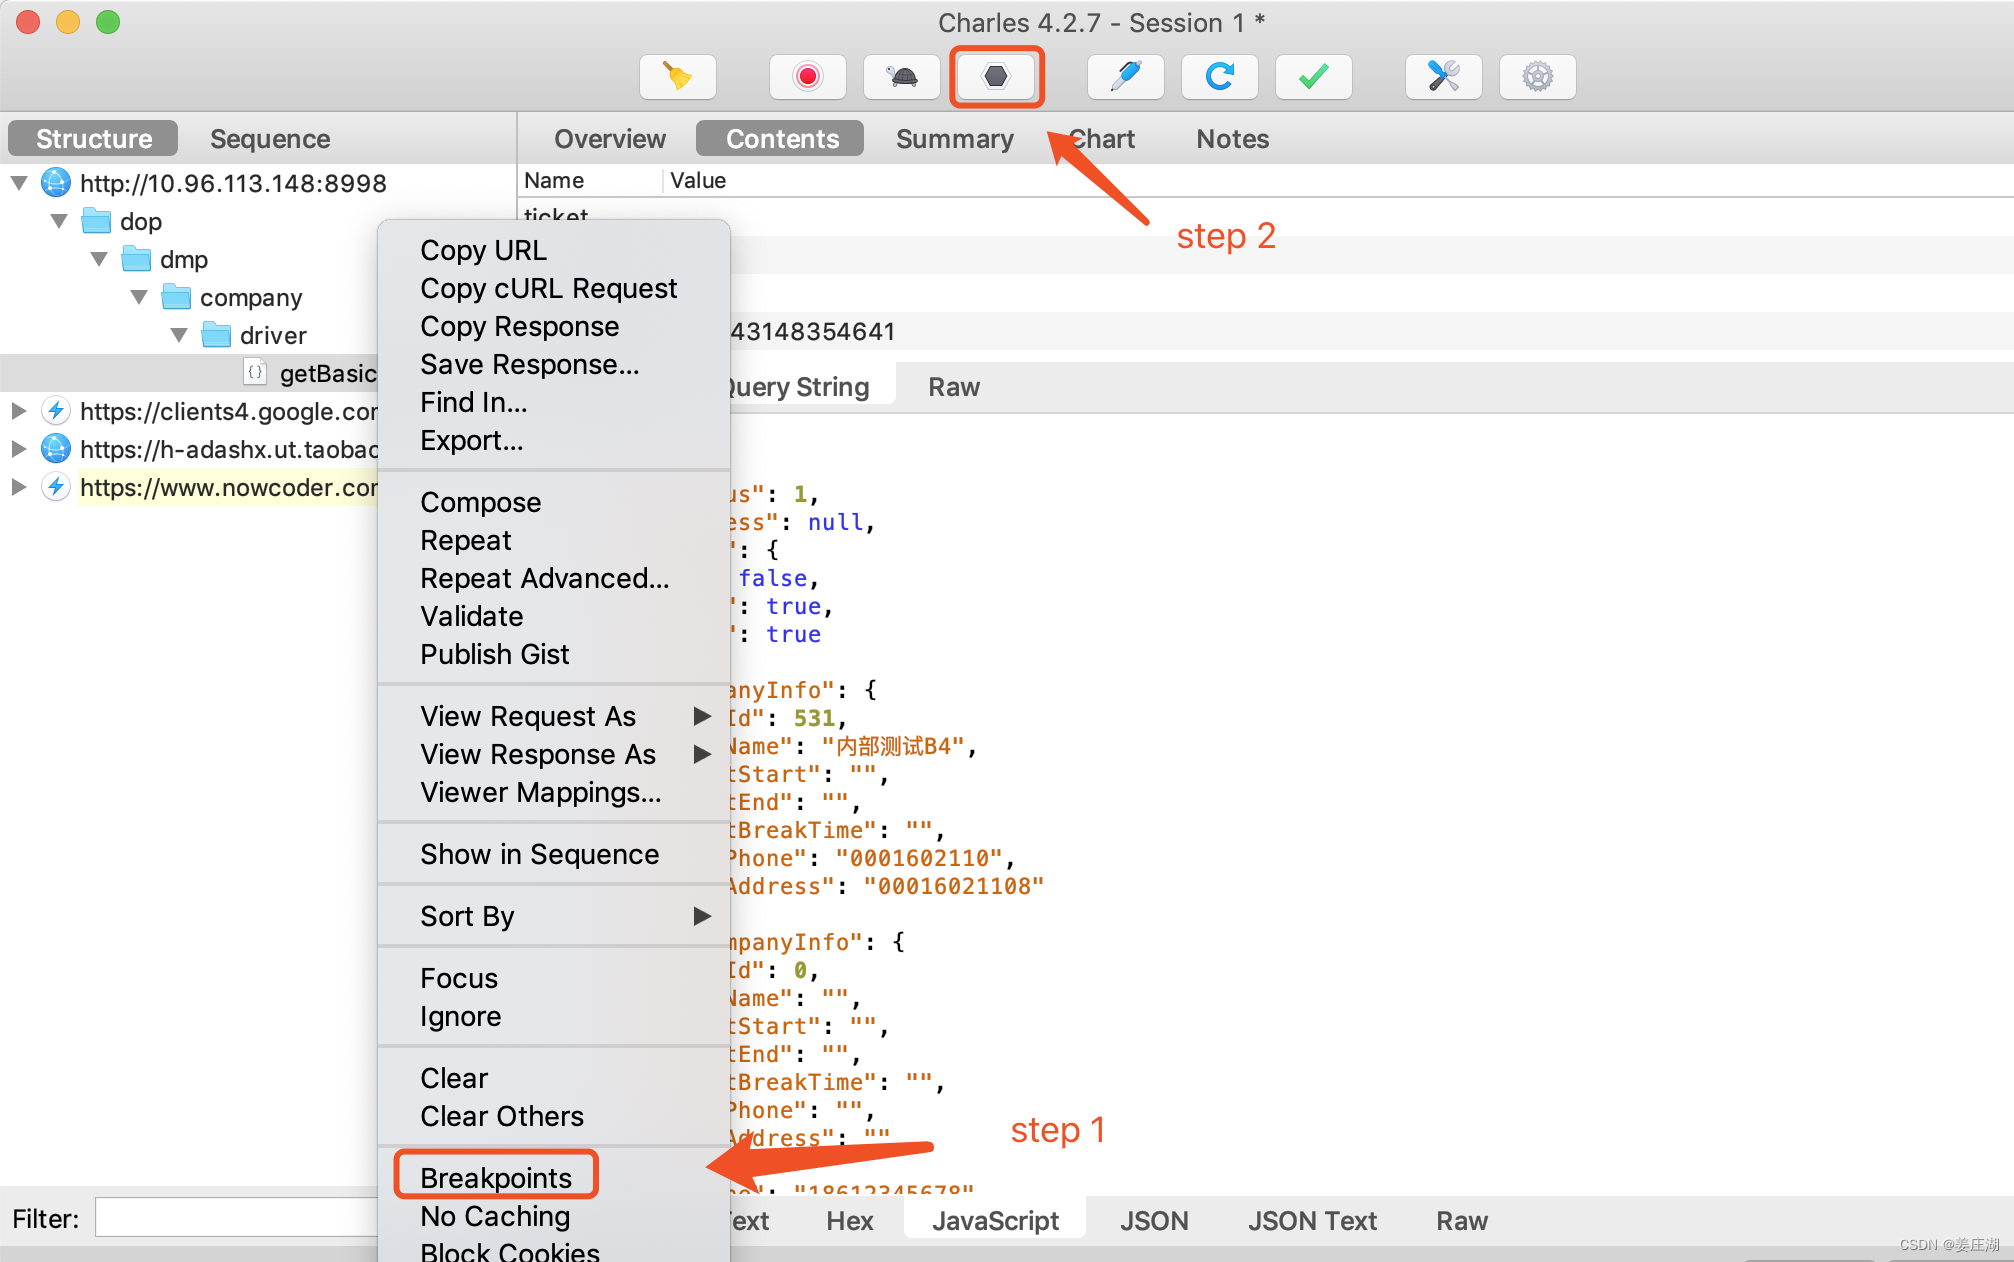
Task: Toggle the turtle throttling icon
Action: coord(902,77)
